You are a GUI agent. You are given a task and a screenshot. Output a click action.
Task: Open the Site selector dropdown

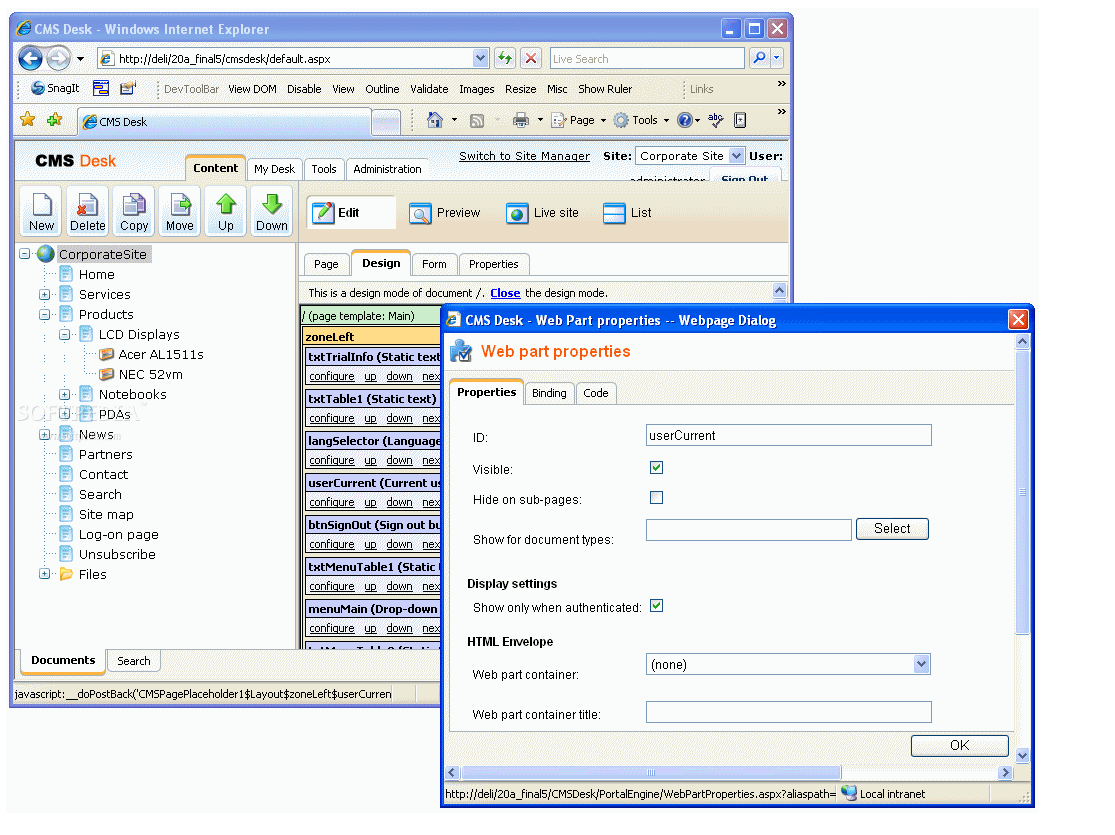(737, 156)
